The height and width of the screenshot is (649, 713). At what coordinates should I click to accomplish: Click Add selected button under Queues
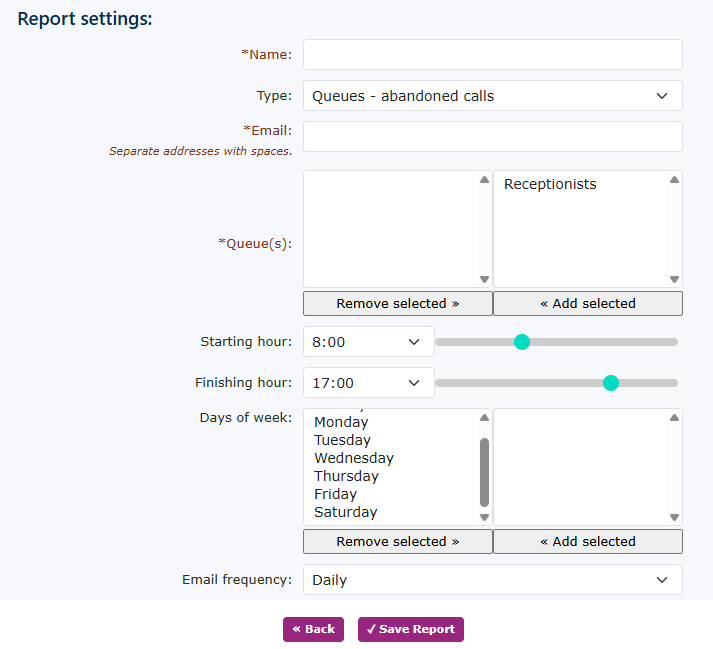click(587, 304)
